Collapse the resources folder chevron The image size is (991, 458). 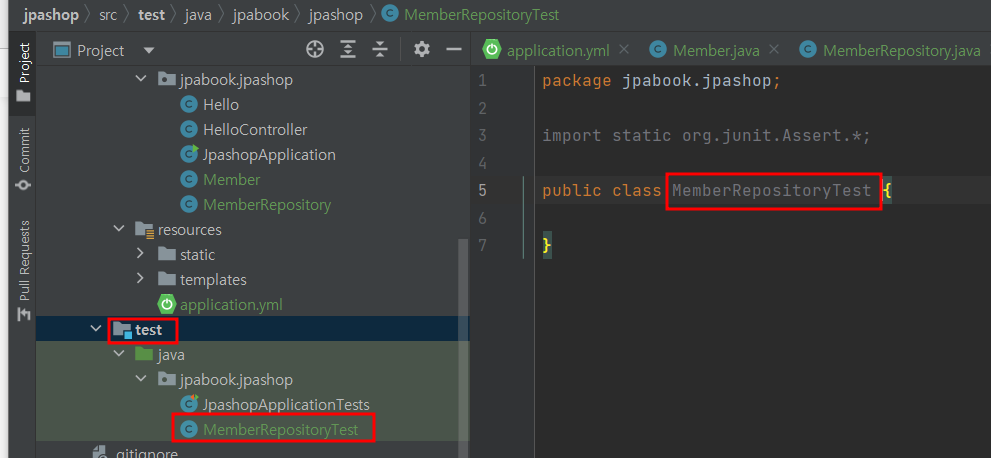click(x=118, y=229)
